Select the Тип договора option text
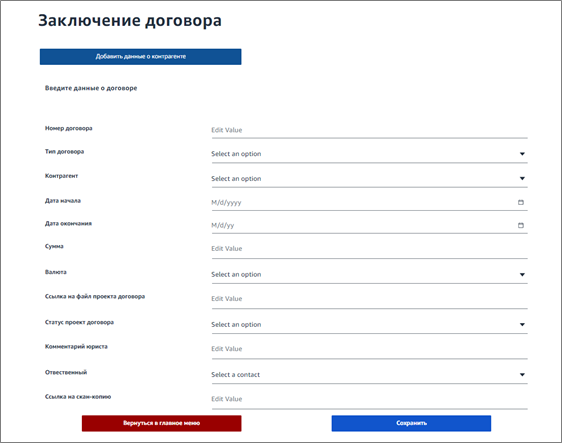This screenshot has width=562, height=443. (236, 154)
